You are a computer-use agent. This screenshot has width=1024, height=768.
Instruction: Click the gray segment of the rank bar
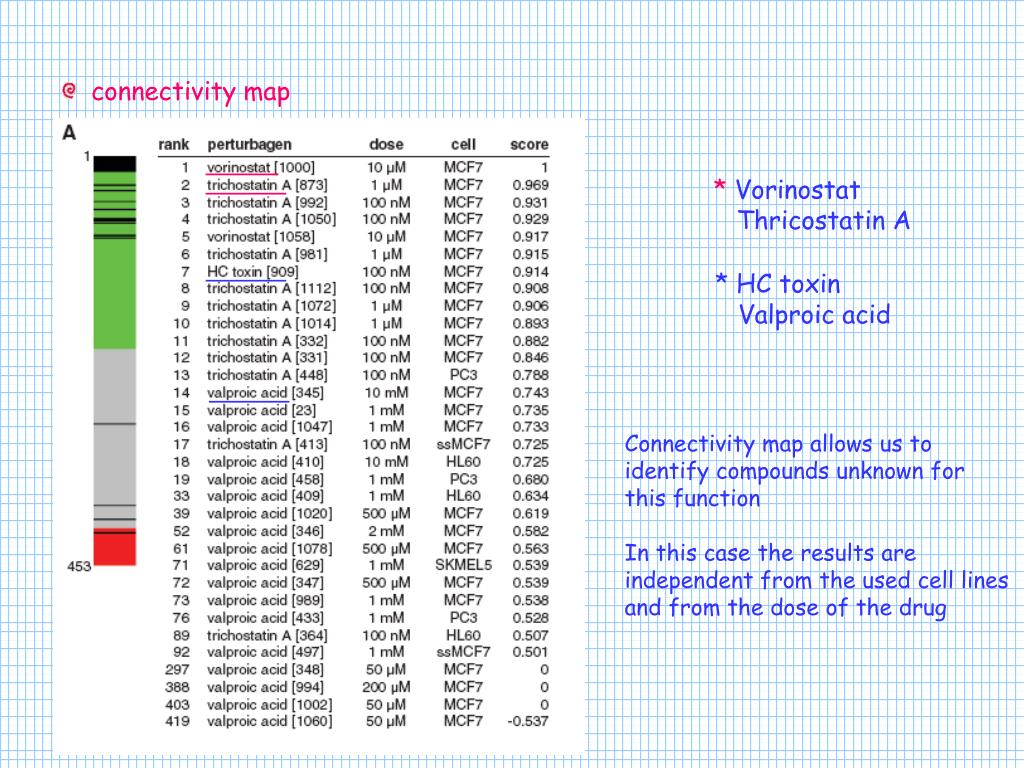pos(115,438)
